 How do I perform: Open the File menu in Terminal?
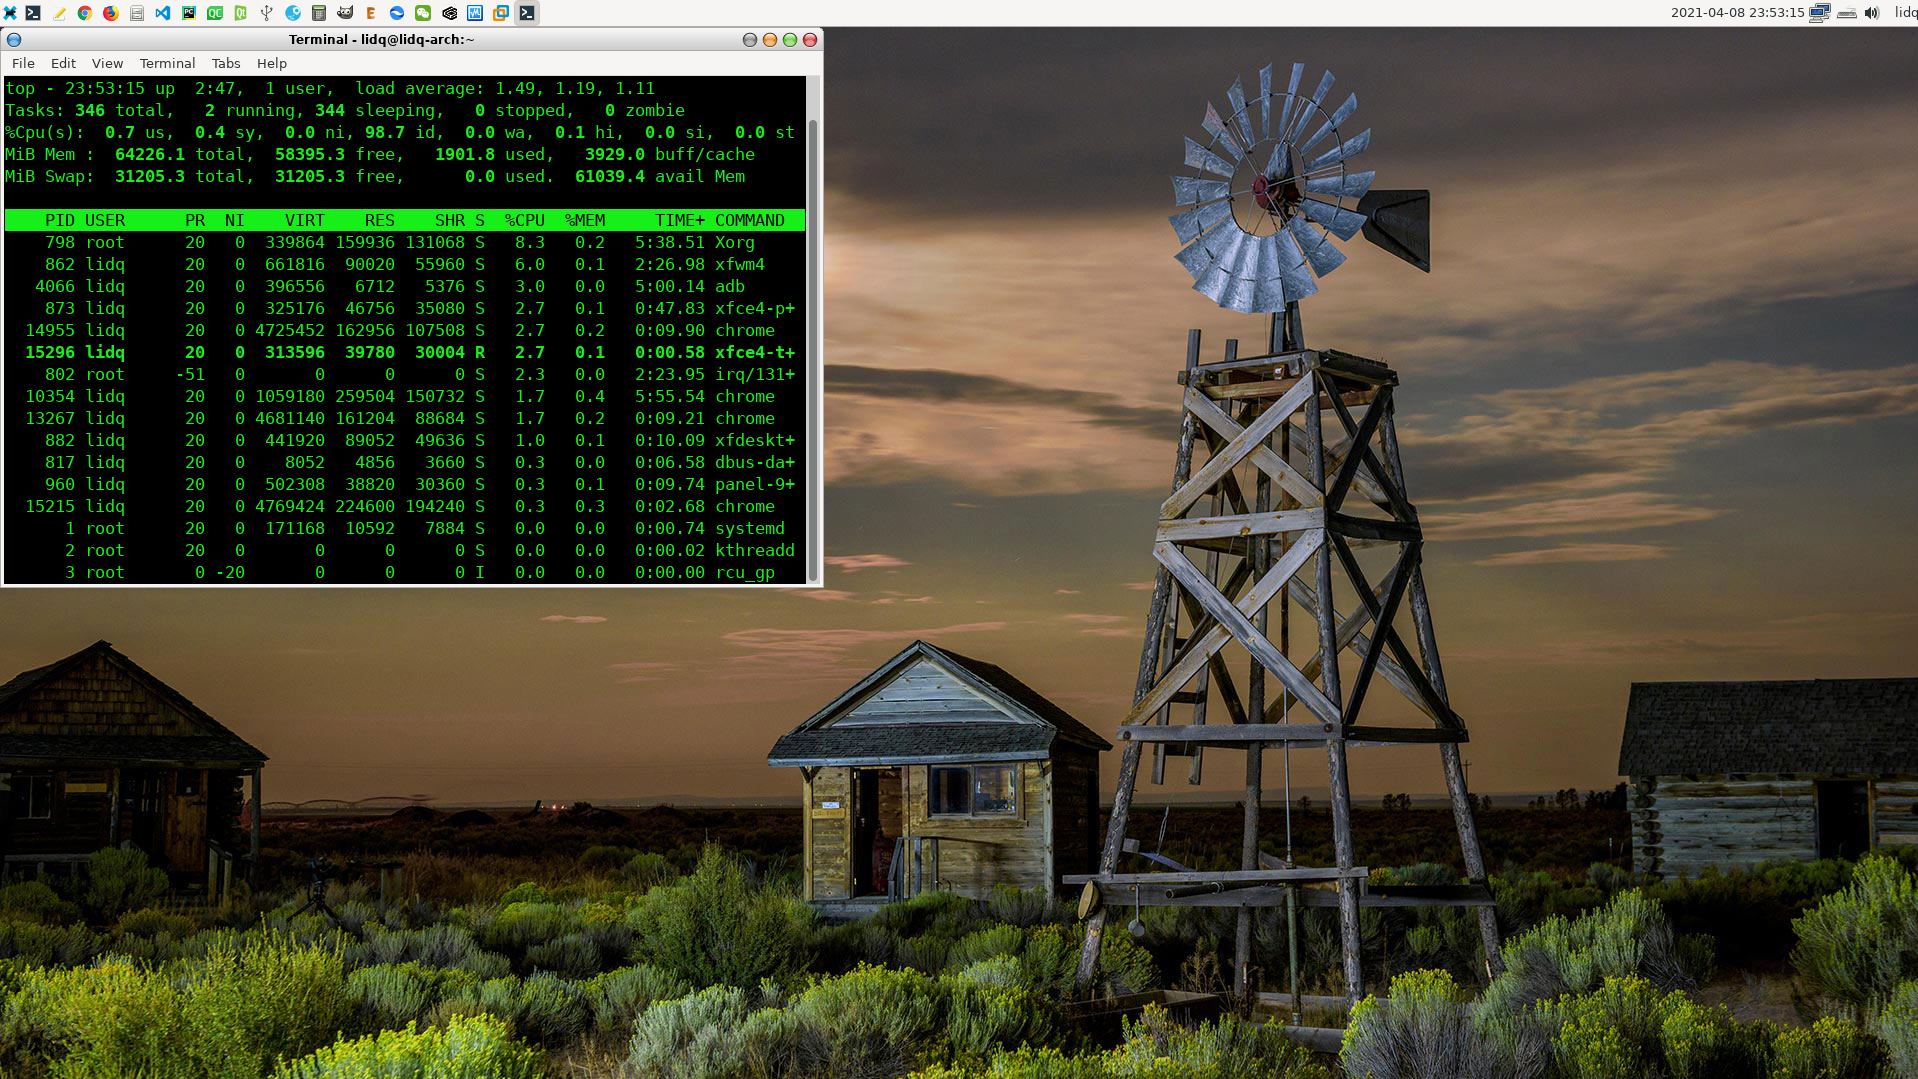point(23,63)
